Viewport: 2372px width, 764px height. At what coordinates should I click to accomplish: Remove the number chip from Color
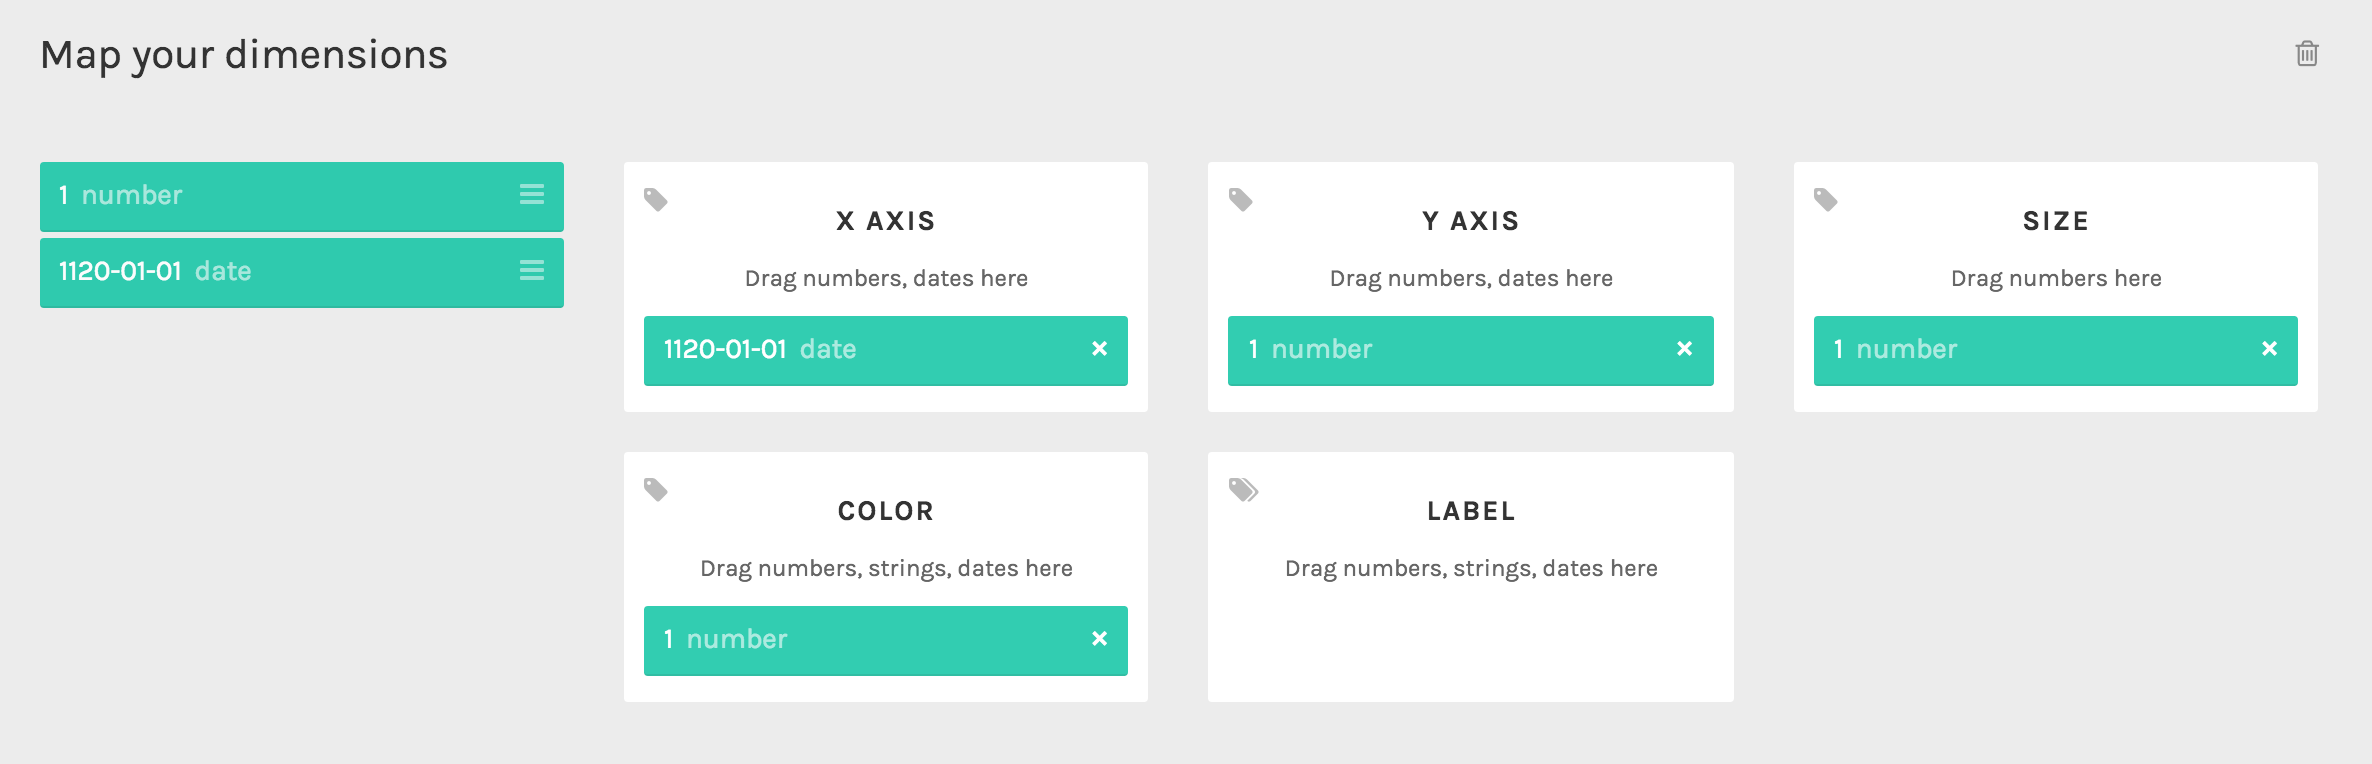[1100, 639]
